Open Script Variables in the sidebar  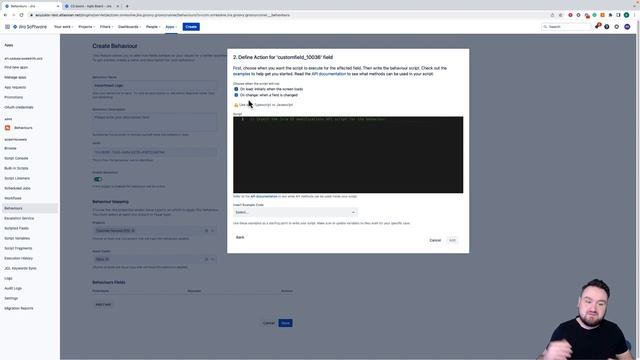coord(17,238)
